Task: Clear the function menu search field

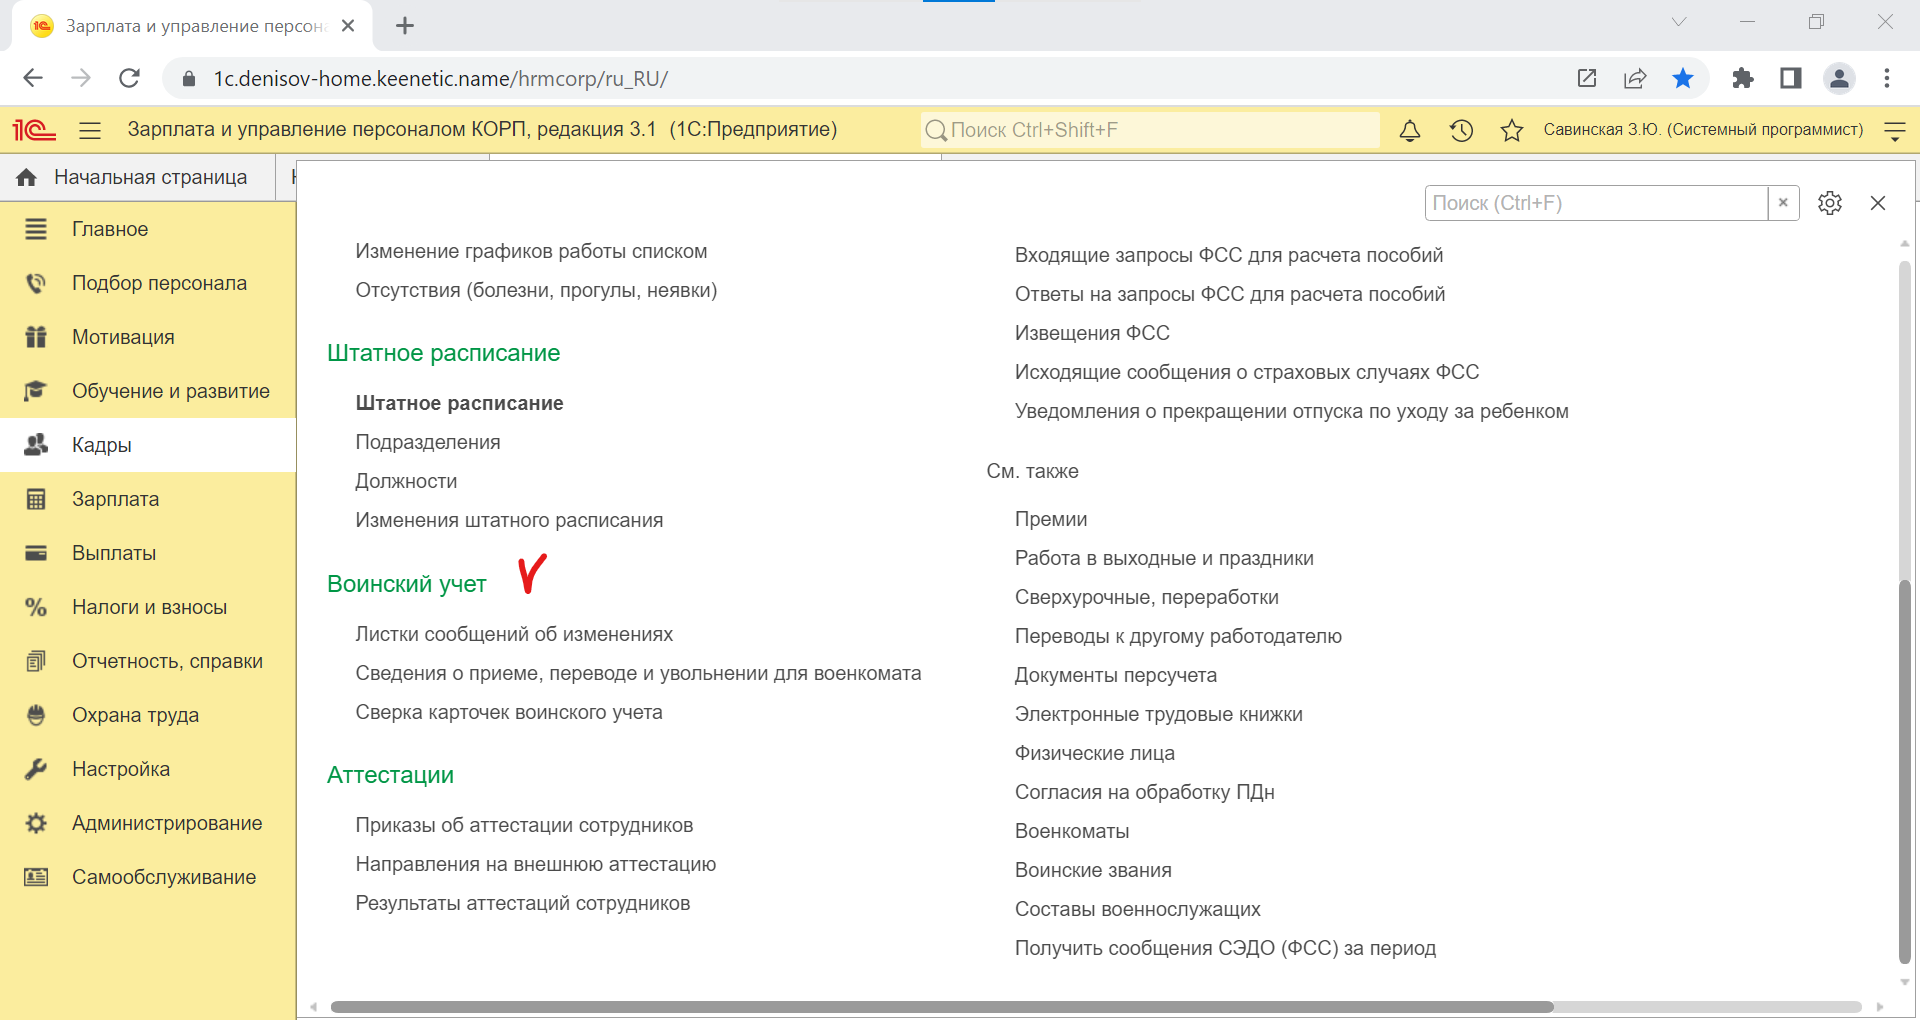Action: click(x=1783, y=203)
